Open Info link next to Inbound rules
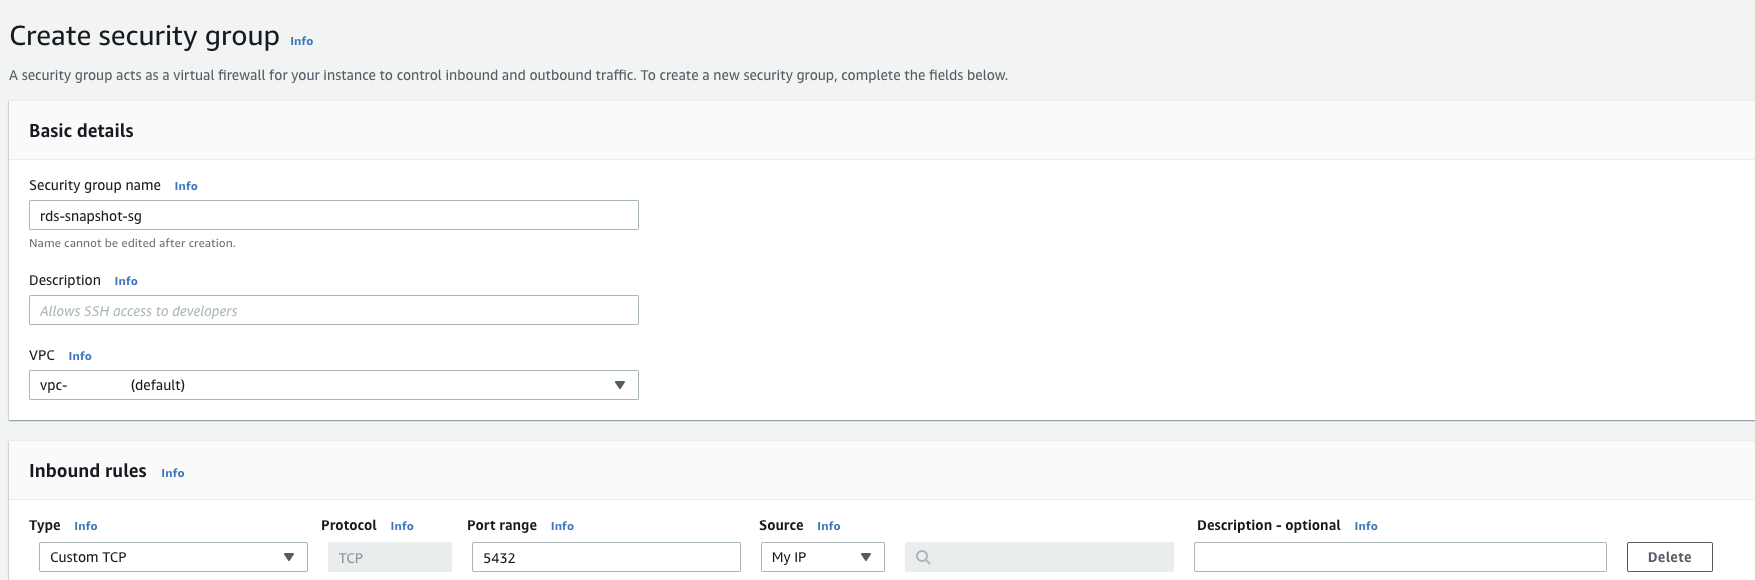The image size is (1755, 580). [x=173, y=473]
